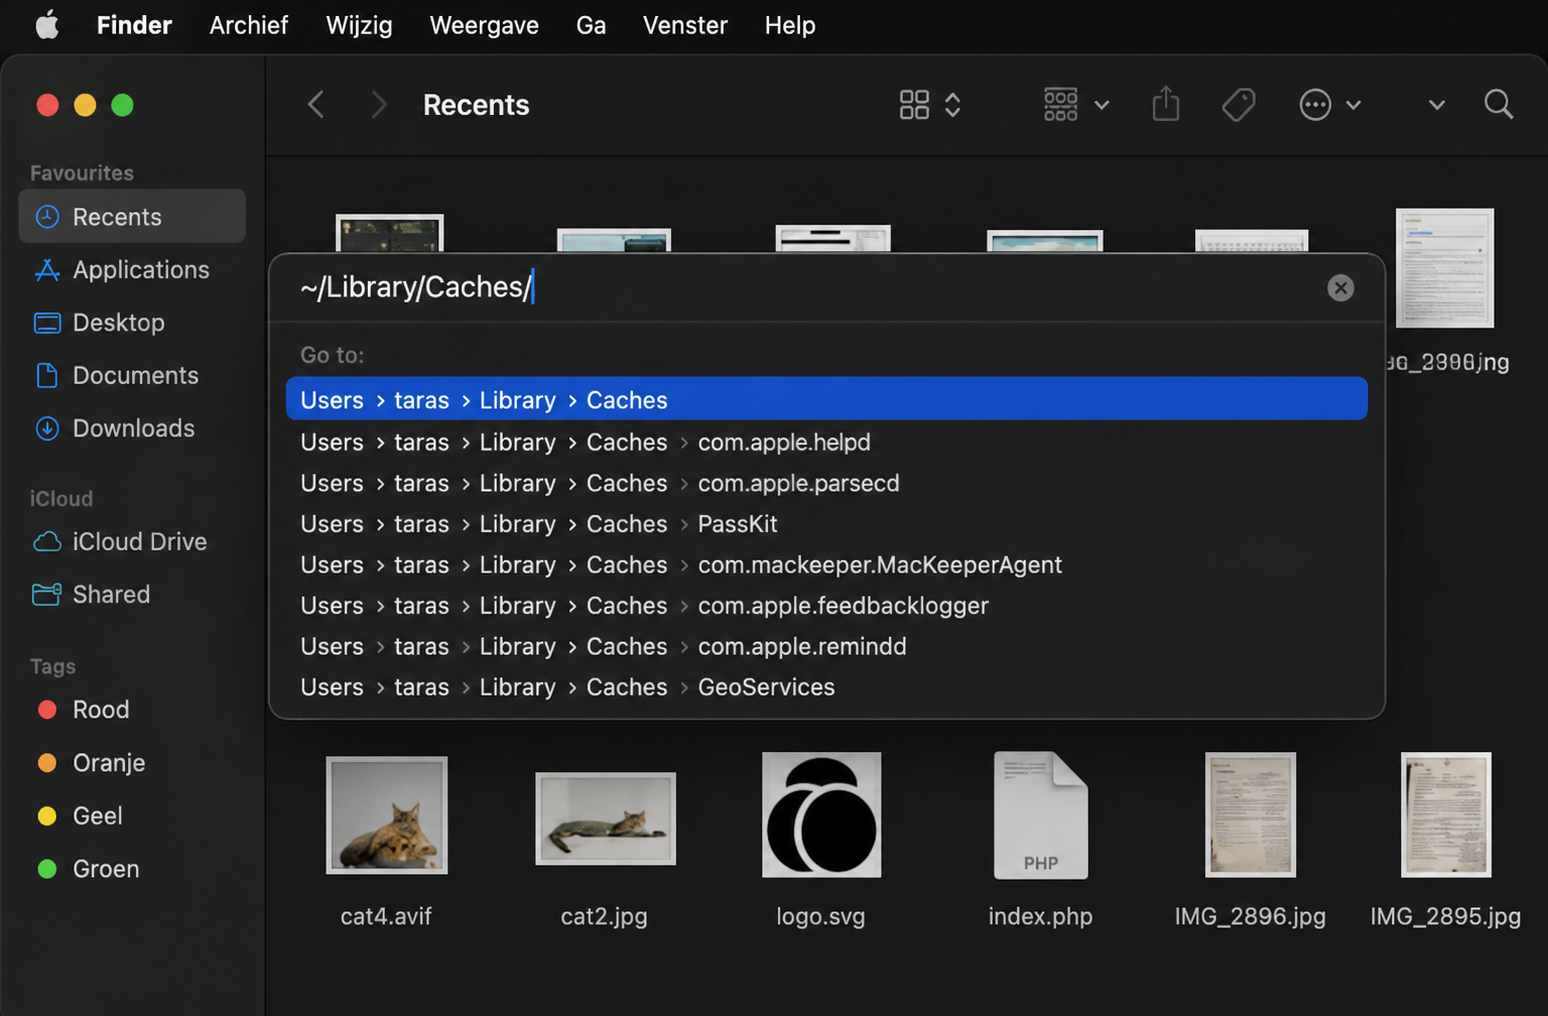The image size is (1548, 1016).
Task: Open the Wijzig menu
Action: pos(359,25)
